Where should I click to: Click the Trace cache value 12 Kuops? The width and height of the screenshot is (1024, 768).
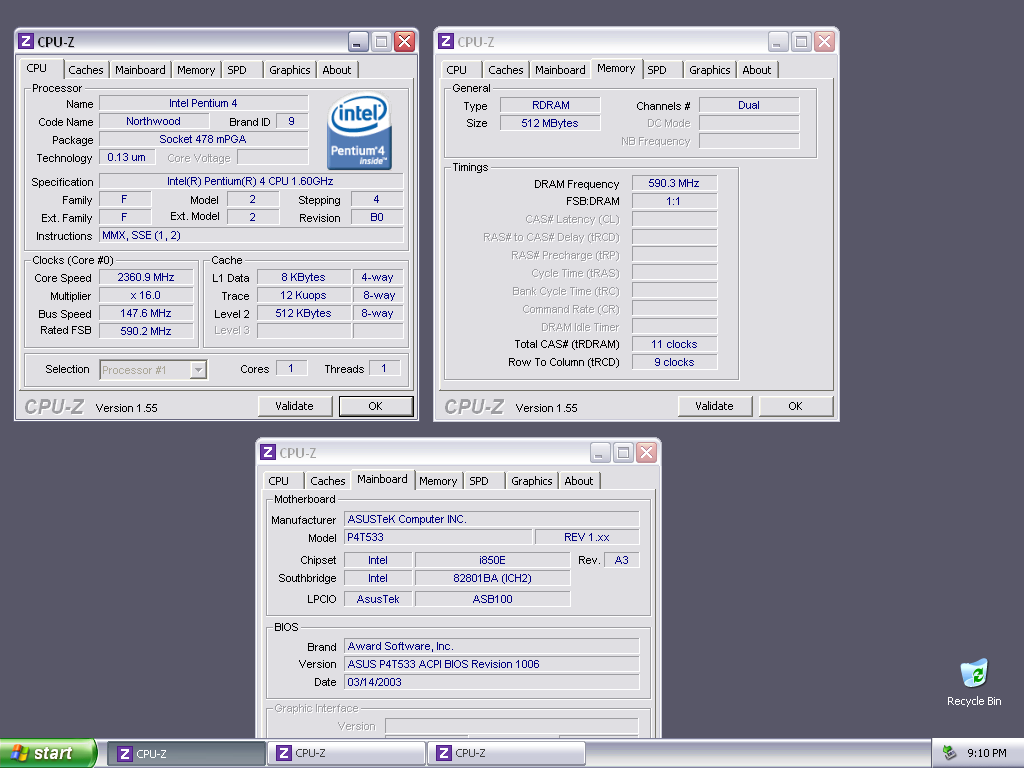(304, 295)
